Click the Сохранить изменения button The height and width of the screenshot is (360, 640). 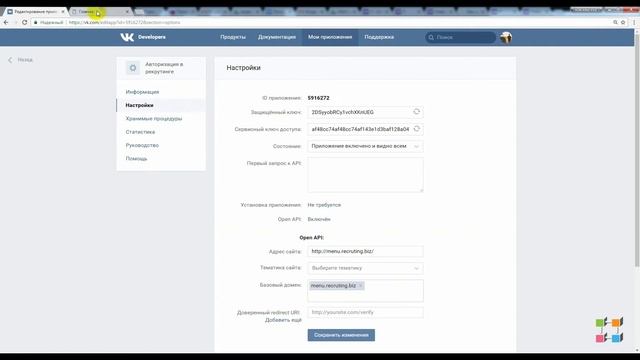click(341, 335)
